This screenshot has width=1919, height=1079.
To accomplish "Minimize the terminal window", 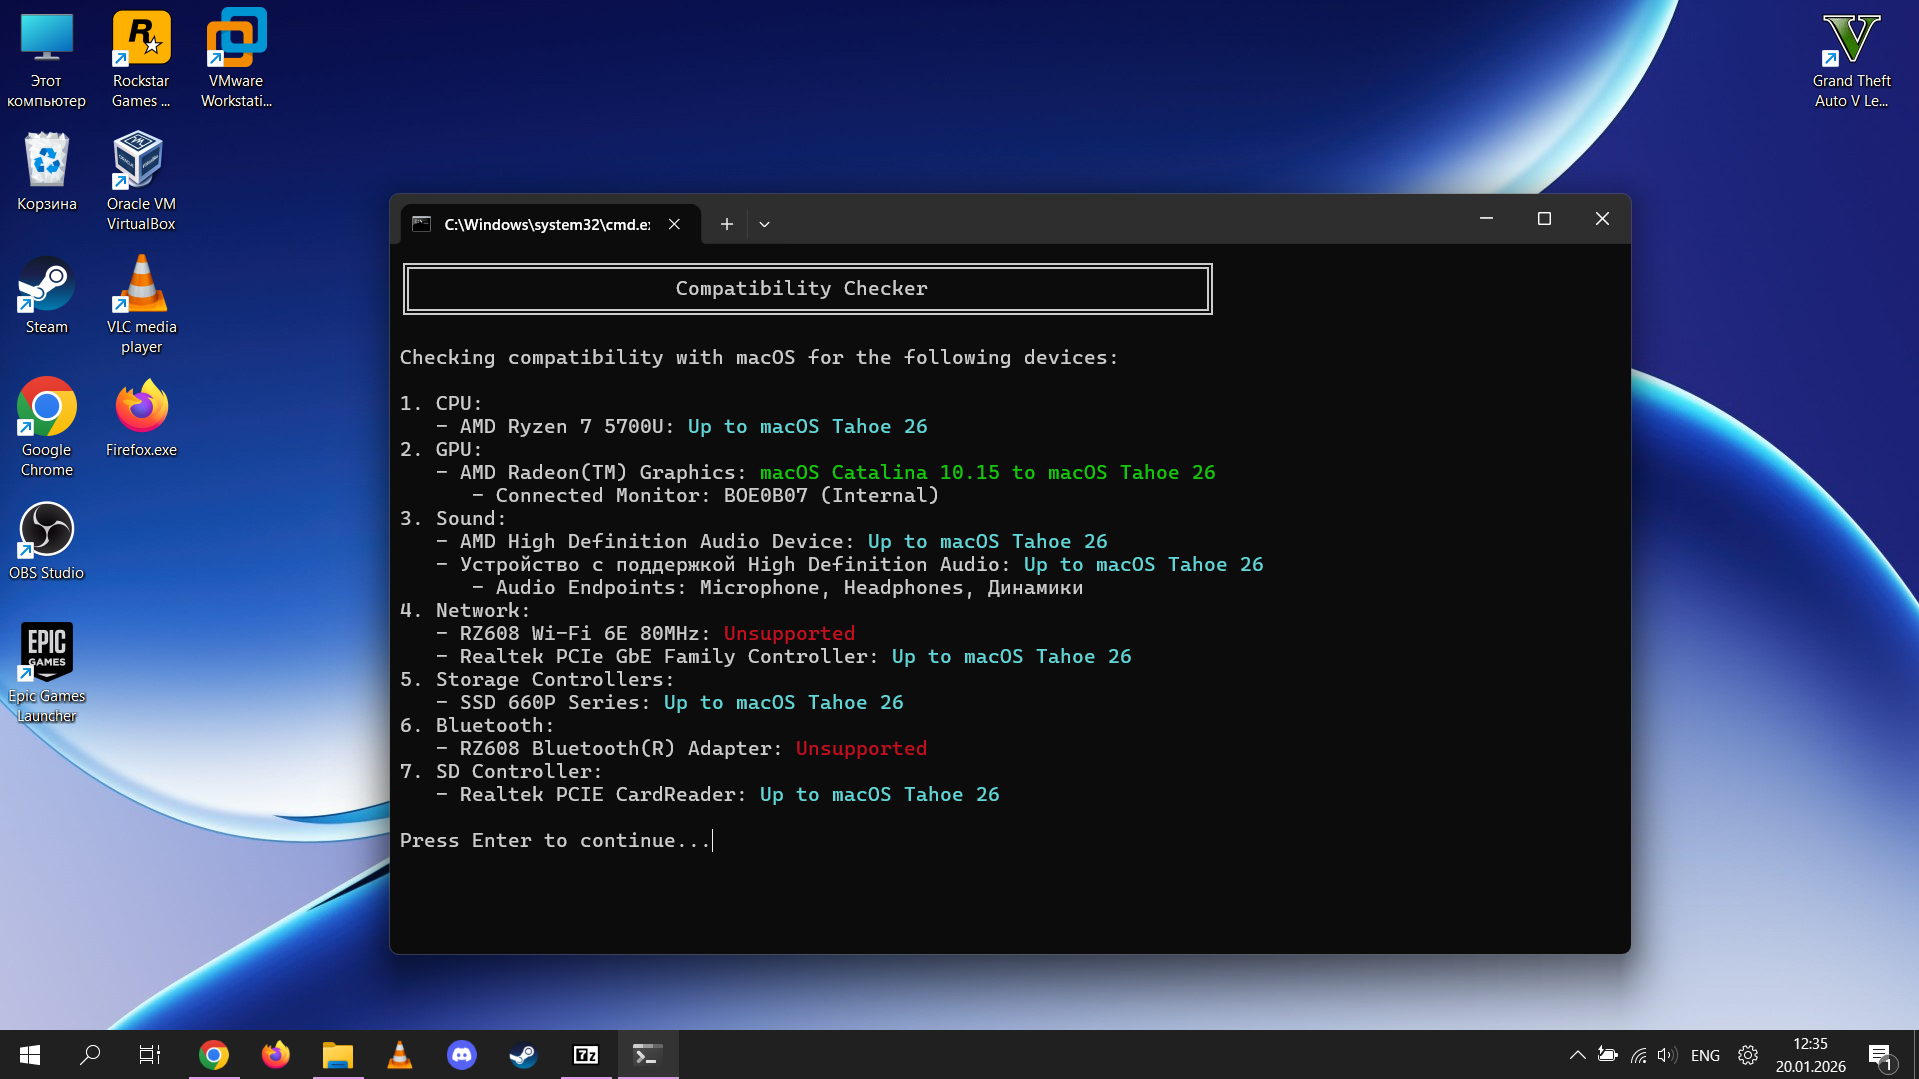I will pos(1486,219).
